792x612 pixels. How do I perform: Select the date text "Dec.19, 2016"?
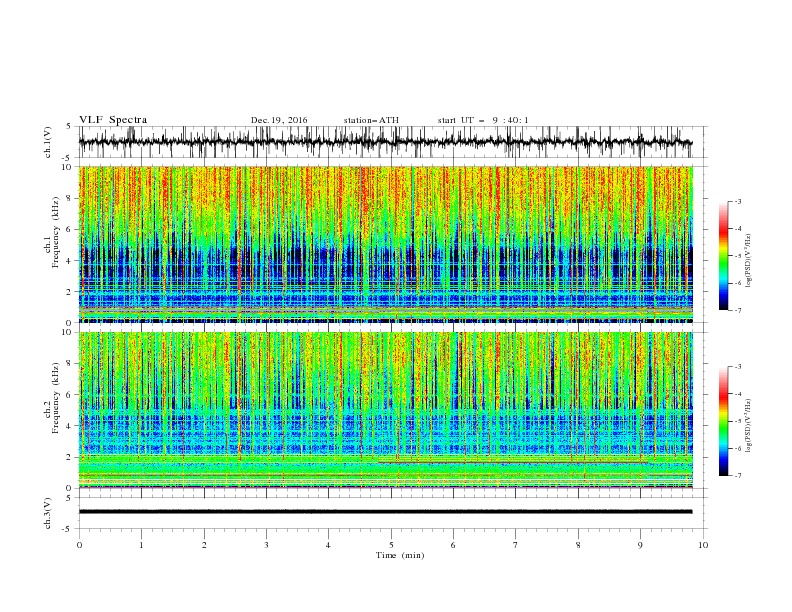pyautogui.click(x=279, y=120)
